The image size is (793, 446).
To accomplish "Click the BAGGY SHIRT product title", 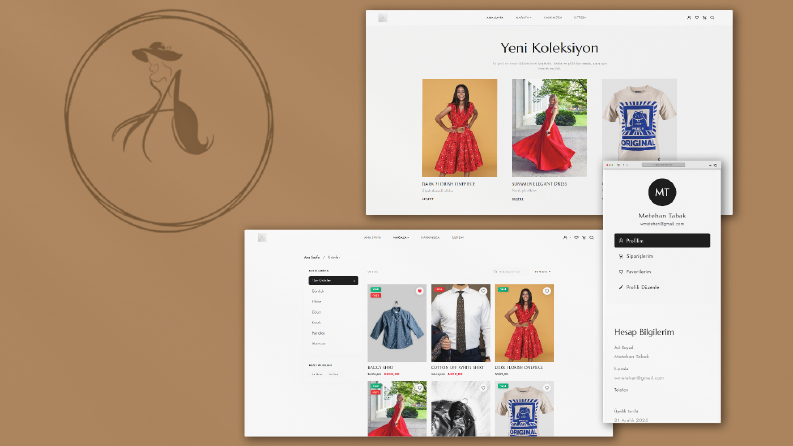I will coord(380,368).
